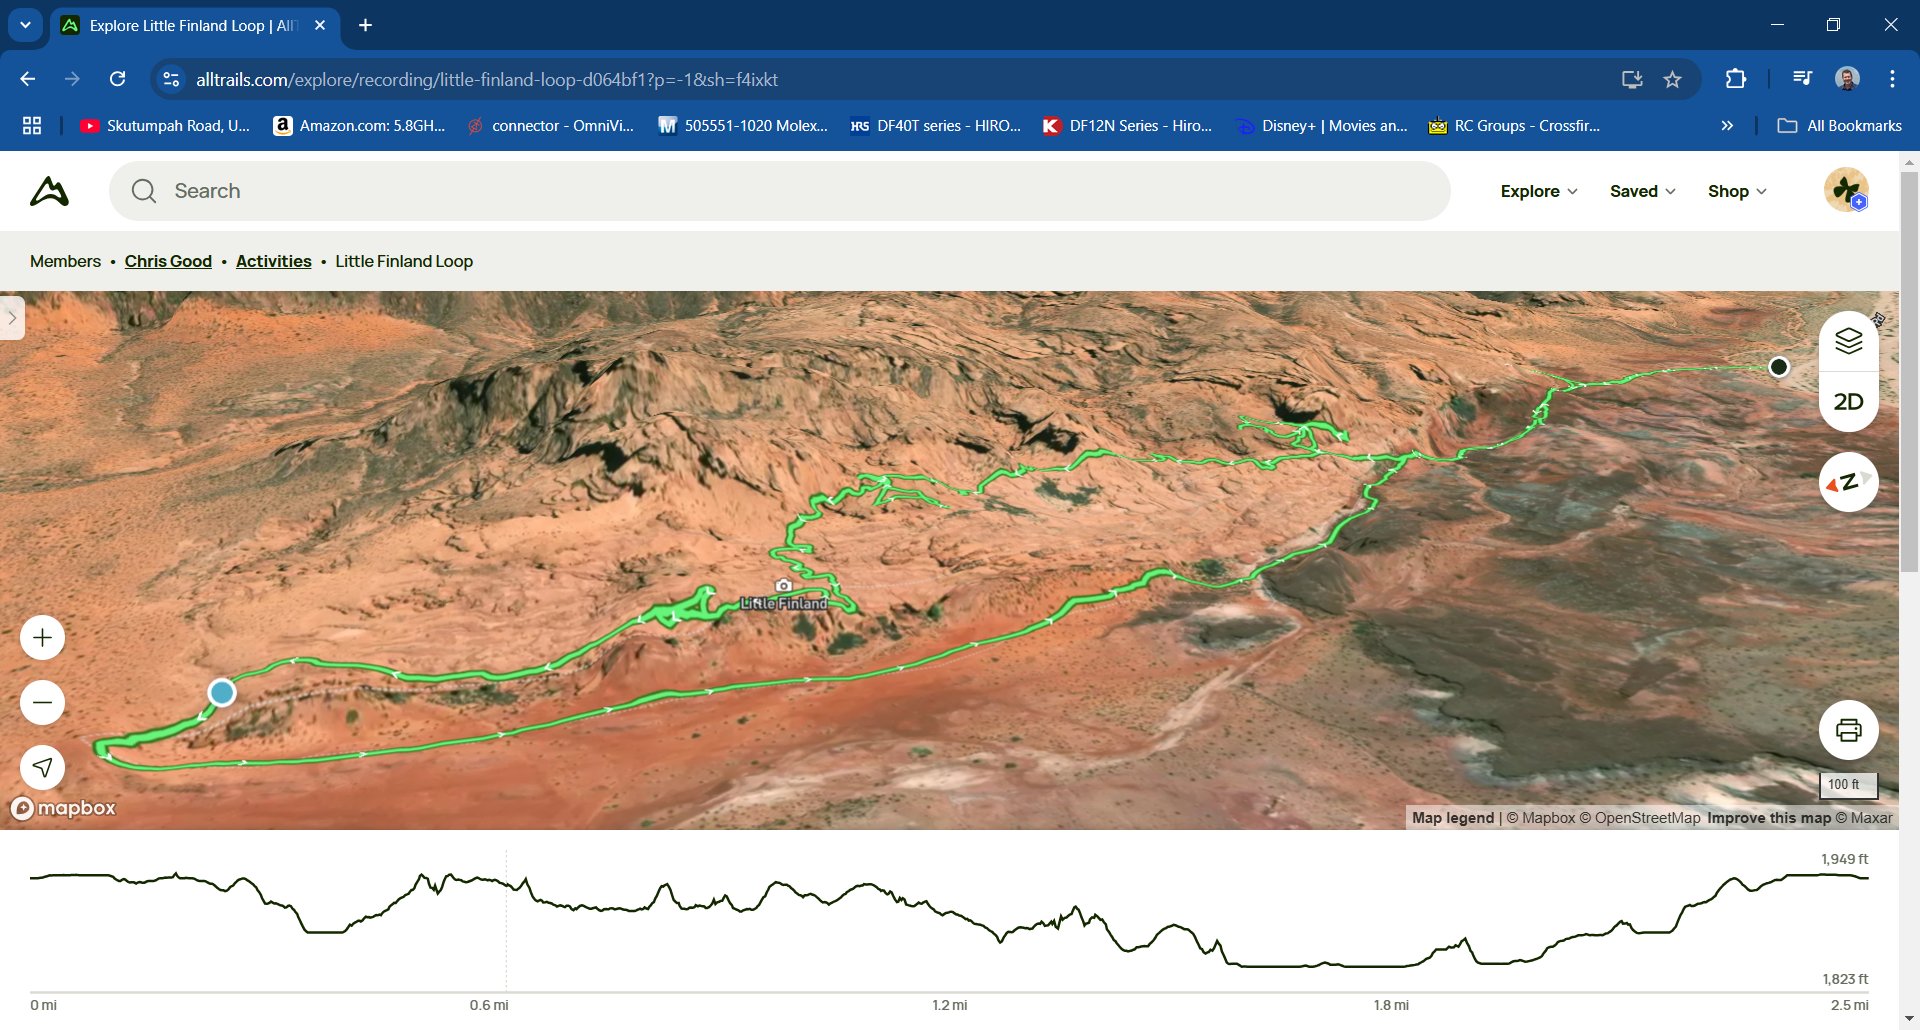This screenshot has height=1030, width=1920.
Task: Click the AllTrails logo
Action: (50, 191)
